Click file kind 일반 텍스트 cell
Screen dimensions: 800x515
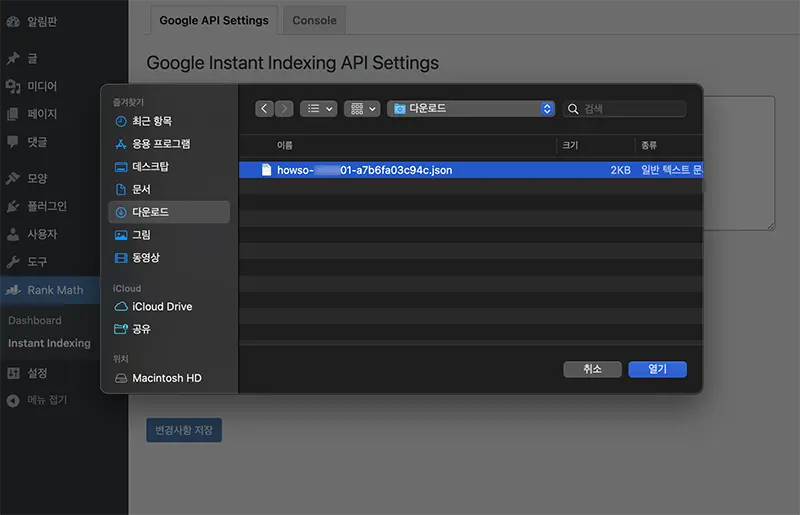[x=671, y=170]
